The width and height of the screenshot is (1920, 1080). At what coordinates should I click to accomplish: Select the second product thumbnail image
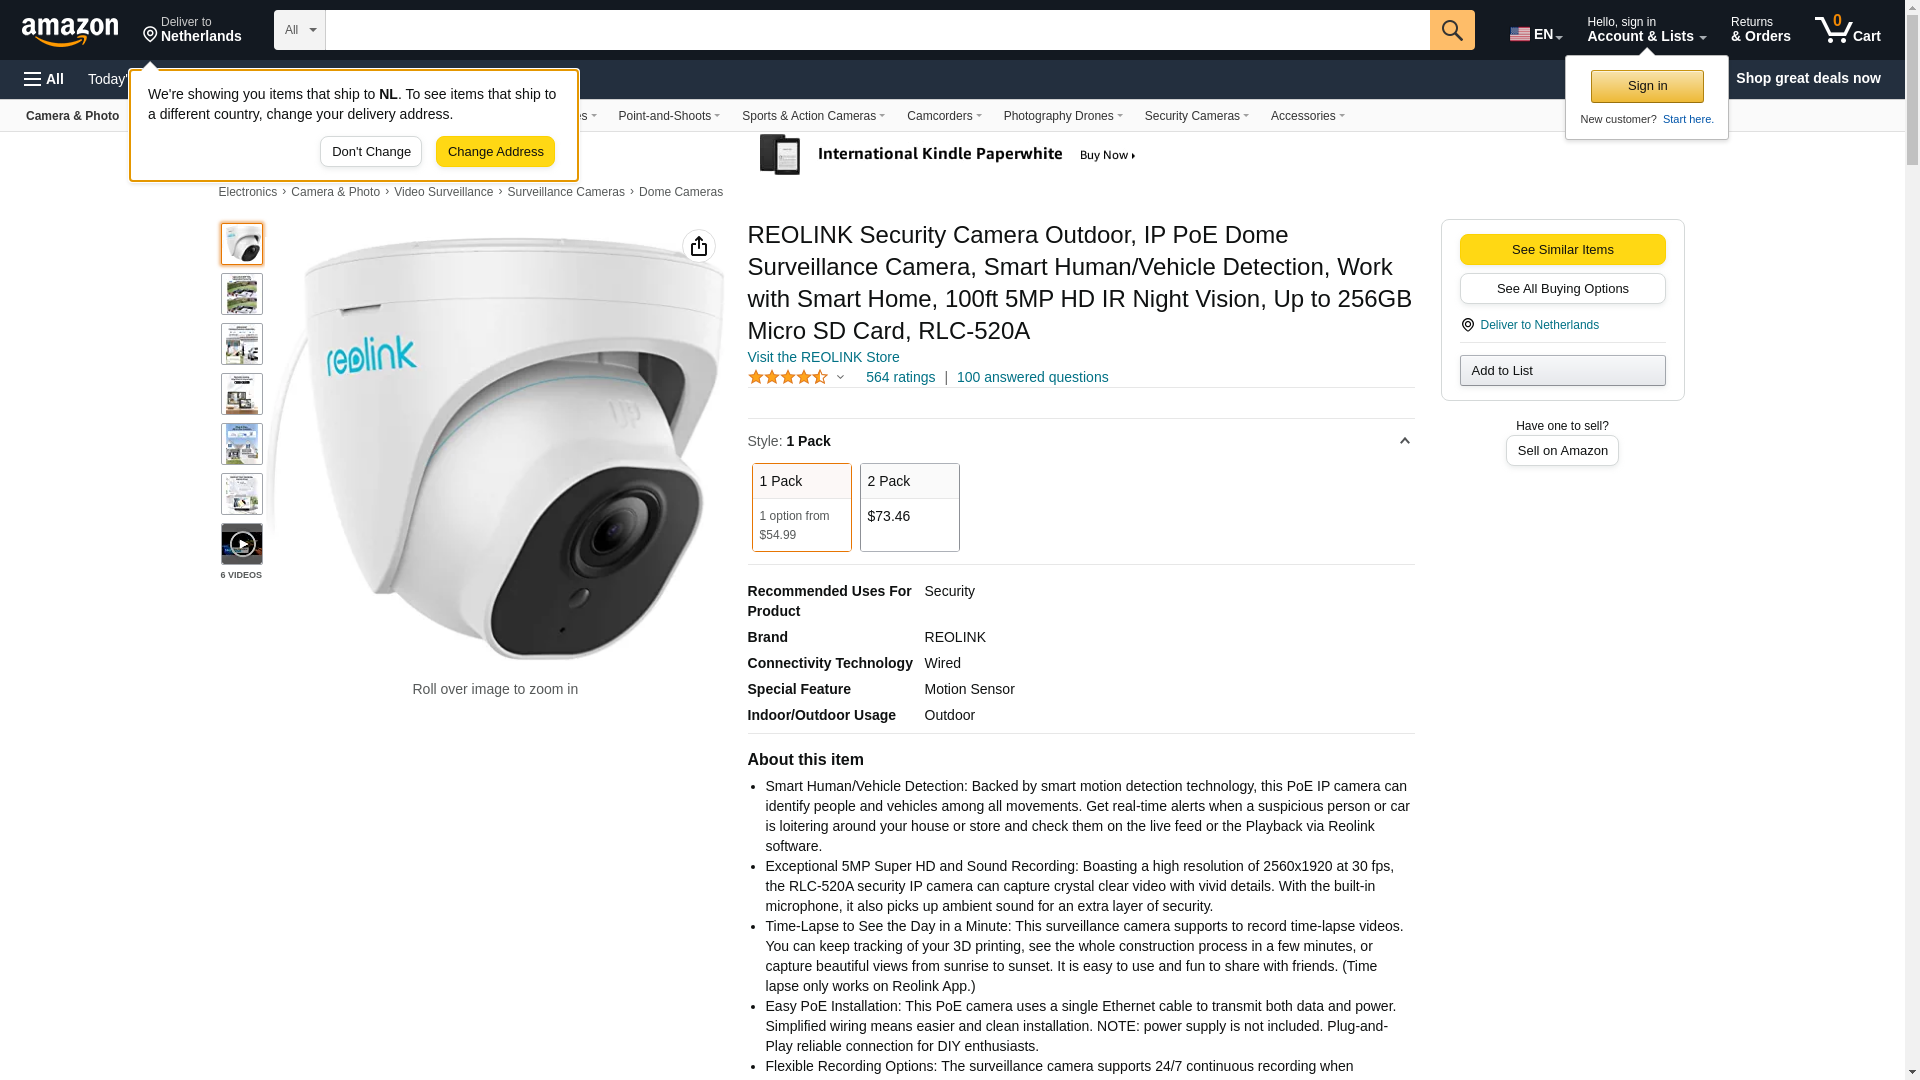tap(242, 294)
